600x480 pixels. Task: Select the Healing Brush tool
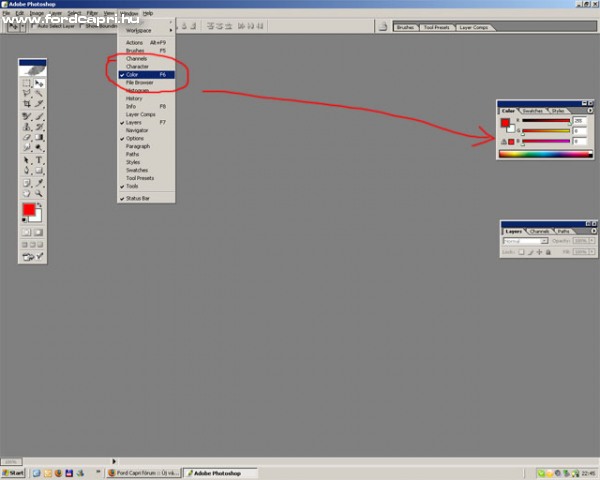point(27,116)
